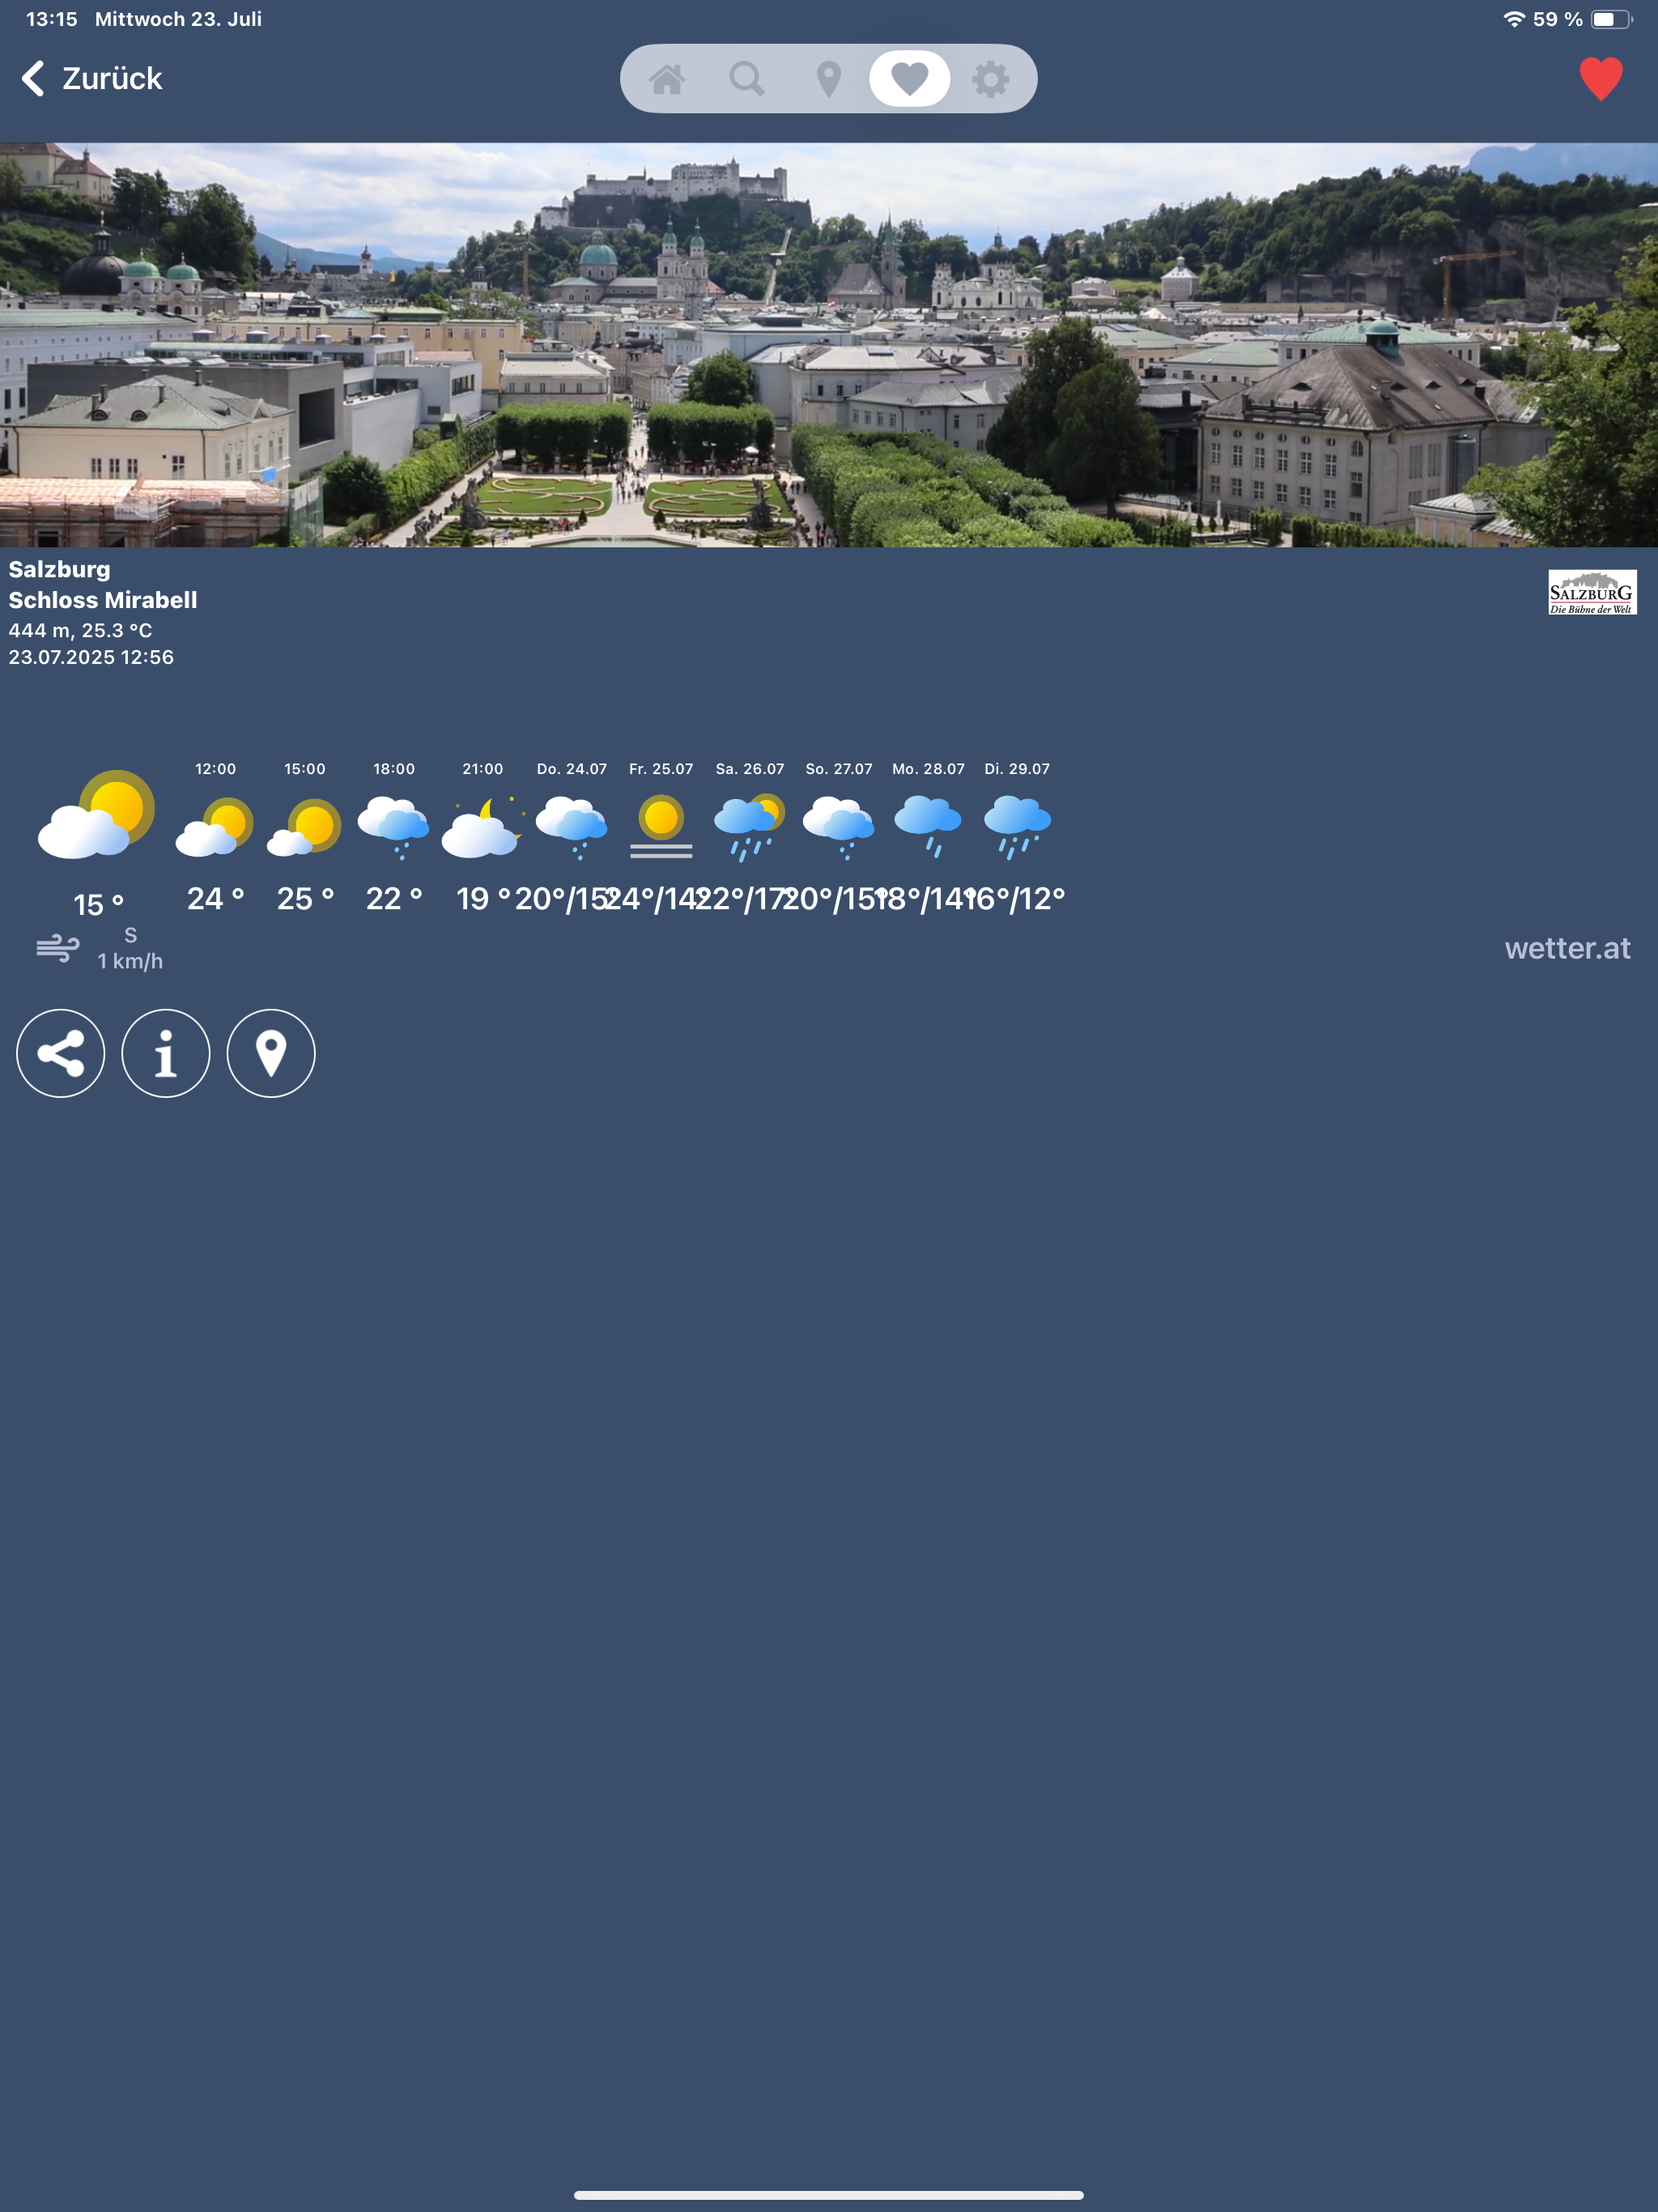Open the wetter.at link
This screenshot has width=1658, height=2212.
tap(1566, 948)
